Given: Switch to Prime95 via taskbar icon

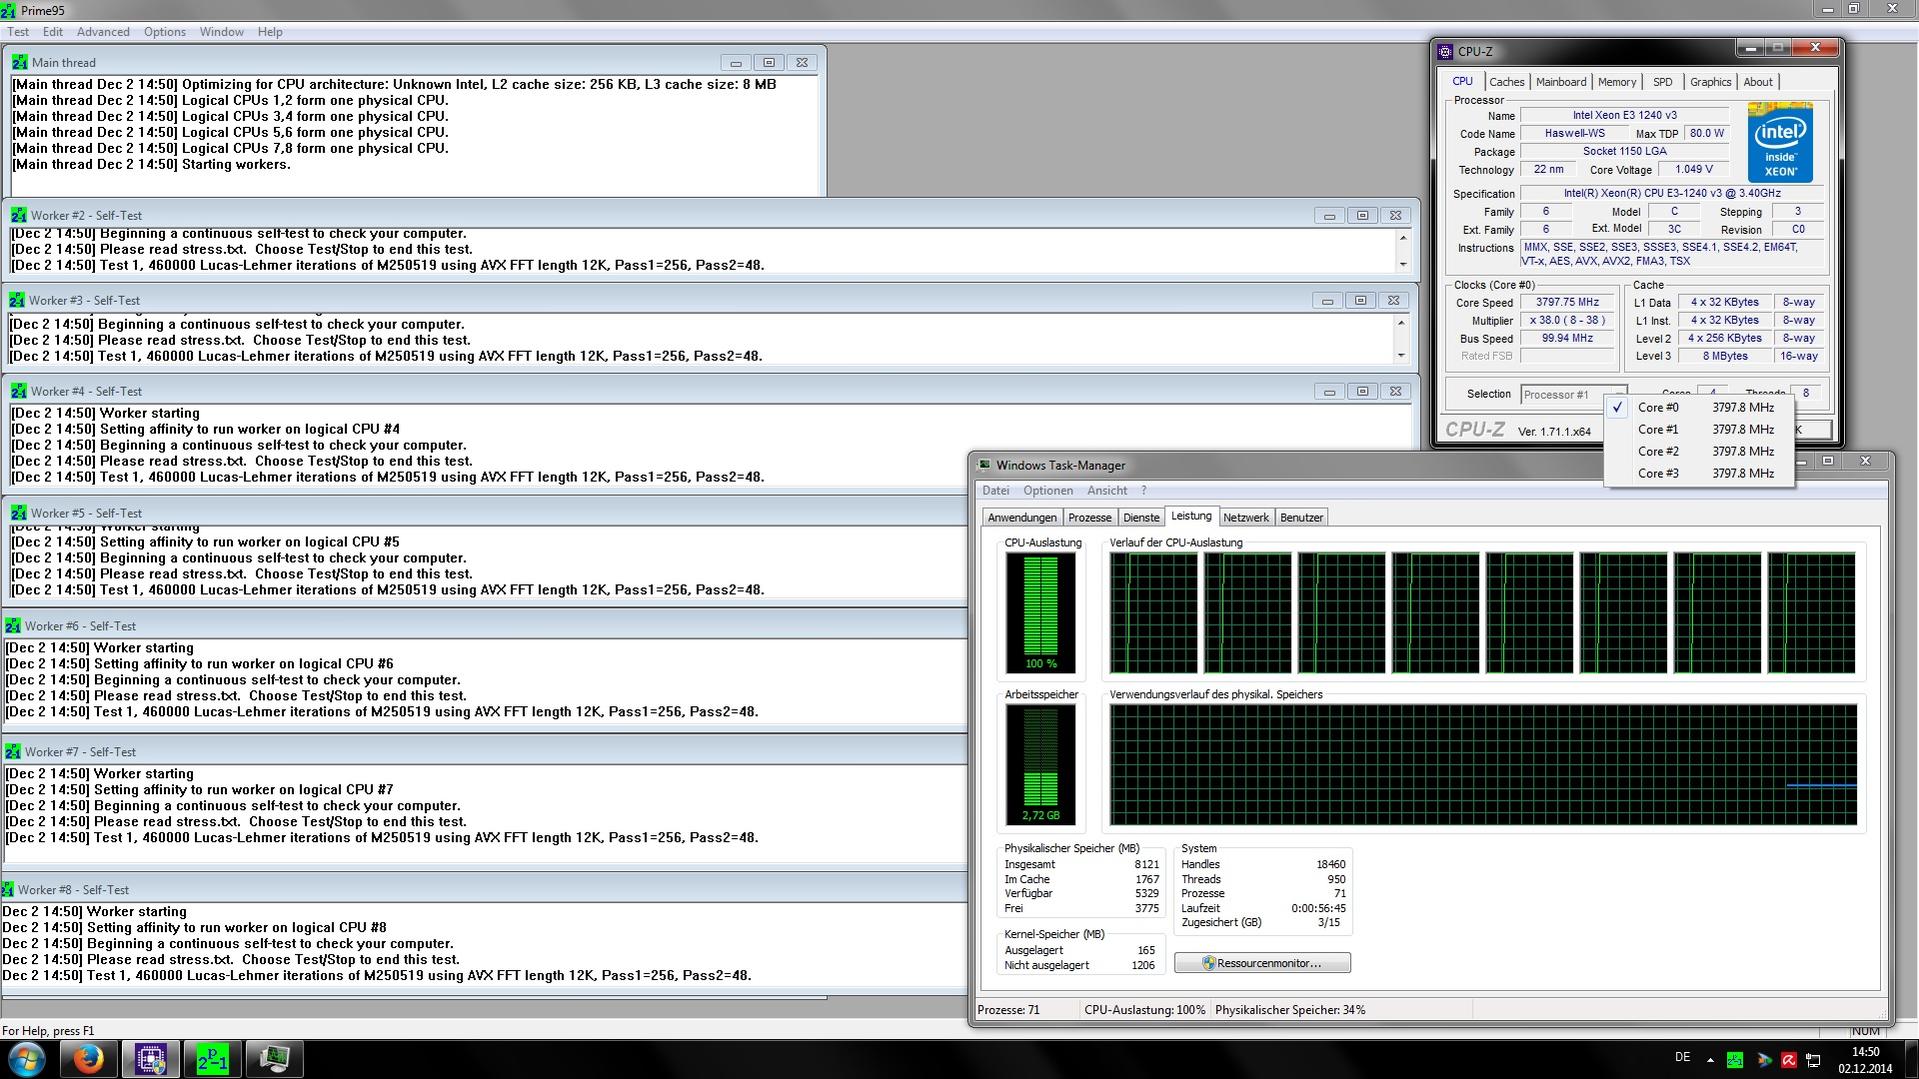Looking at the screenshot, I should [x=213, y=1059].
